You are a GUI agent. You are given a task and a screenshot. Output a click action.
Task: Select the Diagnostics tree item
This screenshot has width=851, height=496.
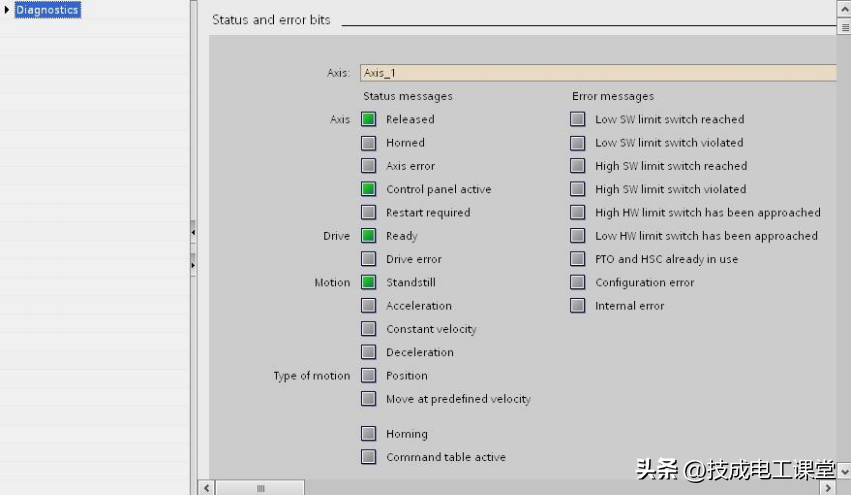[47, 10]
